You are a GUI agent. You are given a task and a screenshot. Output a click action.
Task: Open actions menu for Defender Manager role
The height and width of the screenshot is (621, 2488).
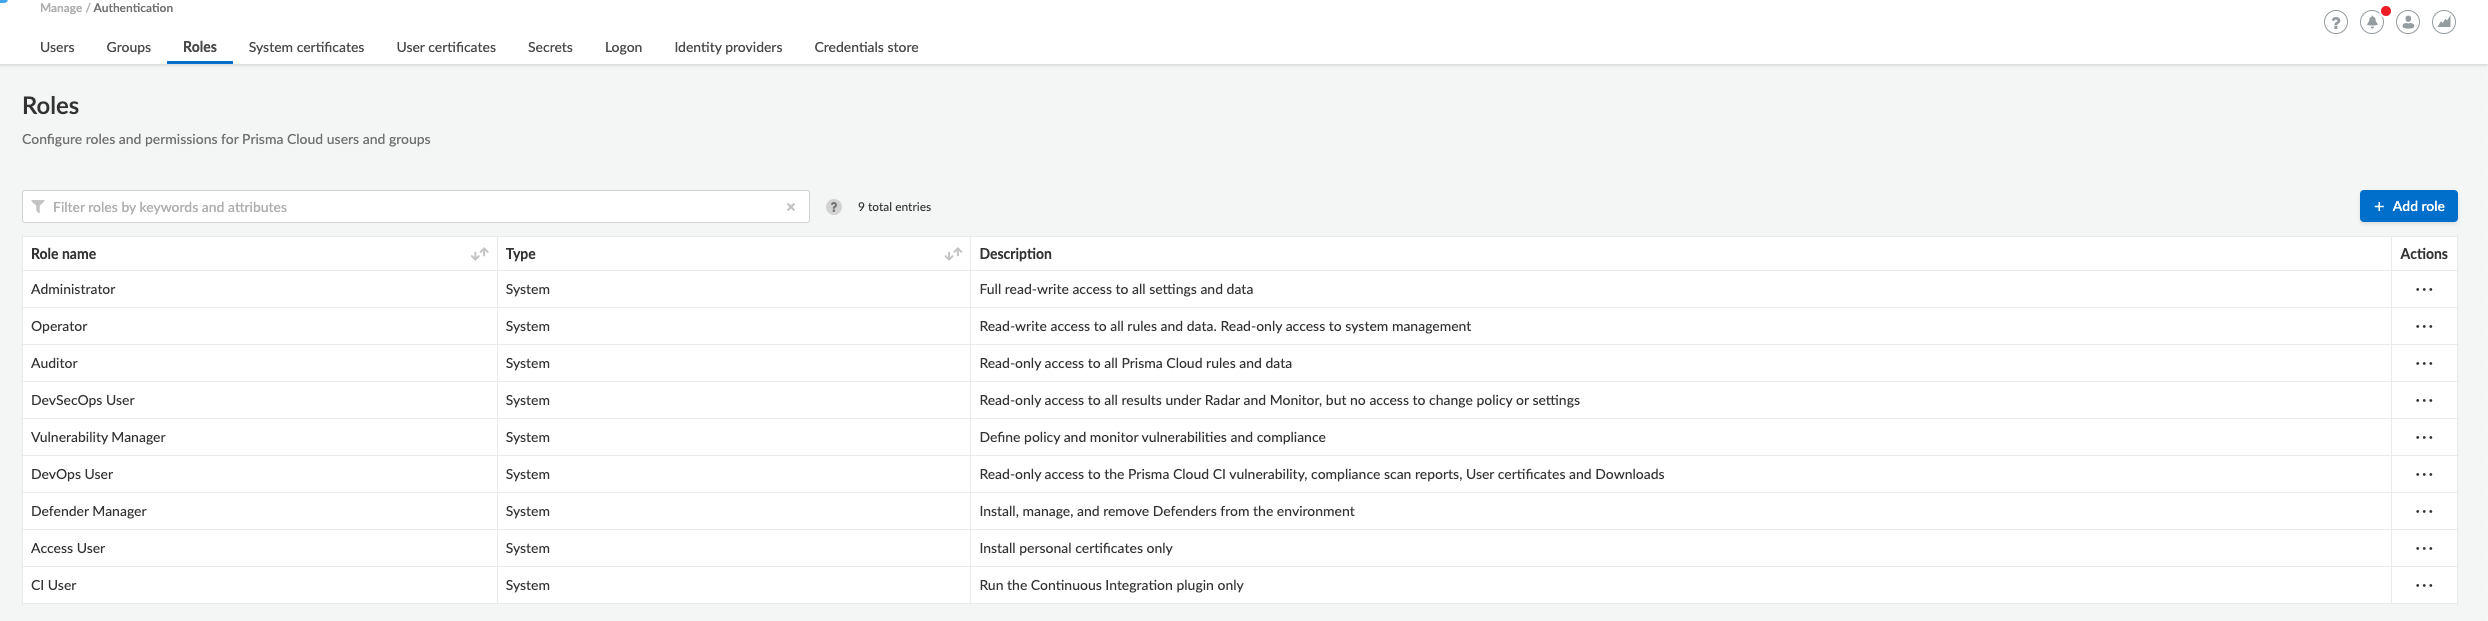tap(2424, 512)
